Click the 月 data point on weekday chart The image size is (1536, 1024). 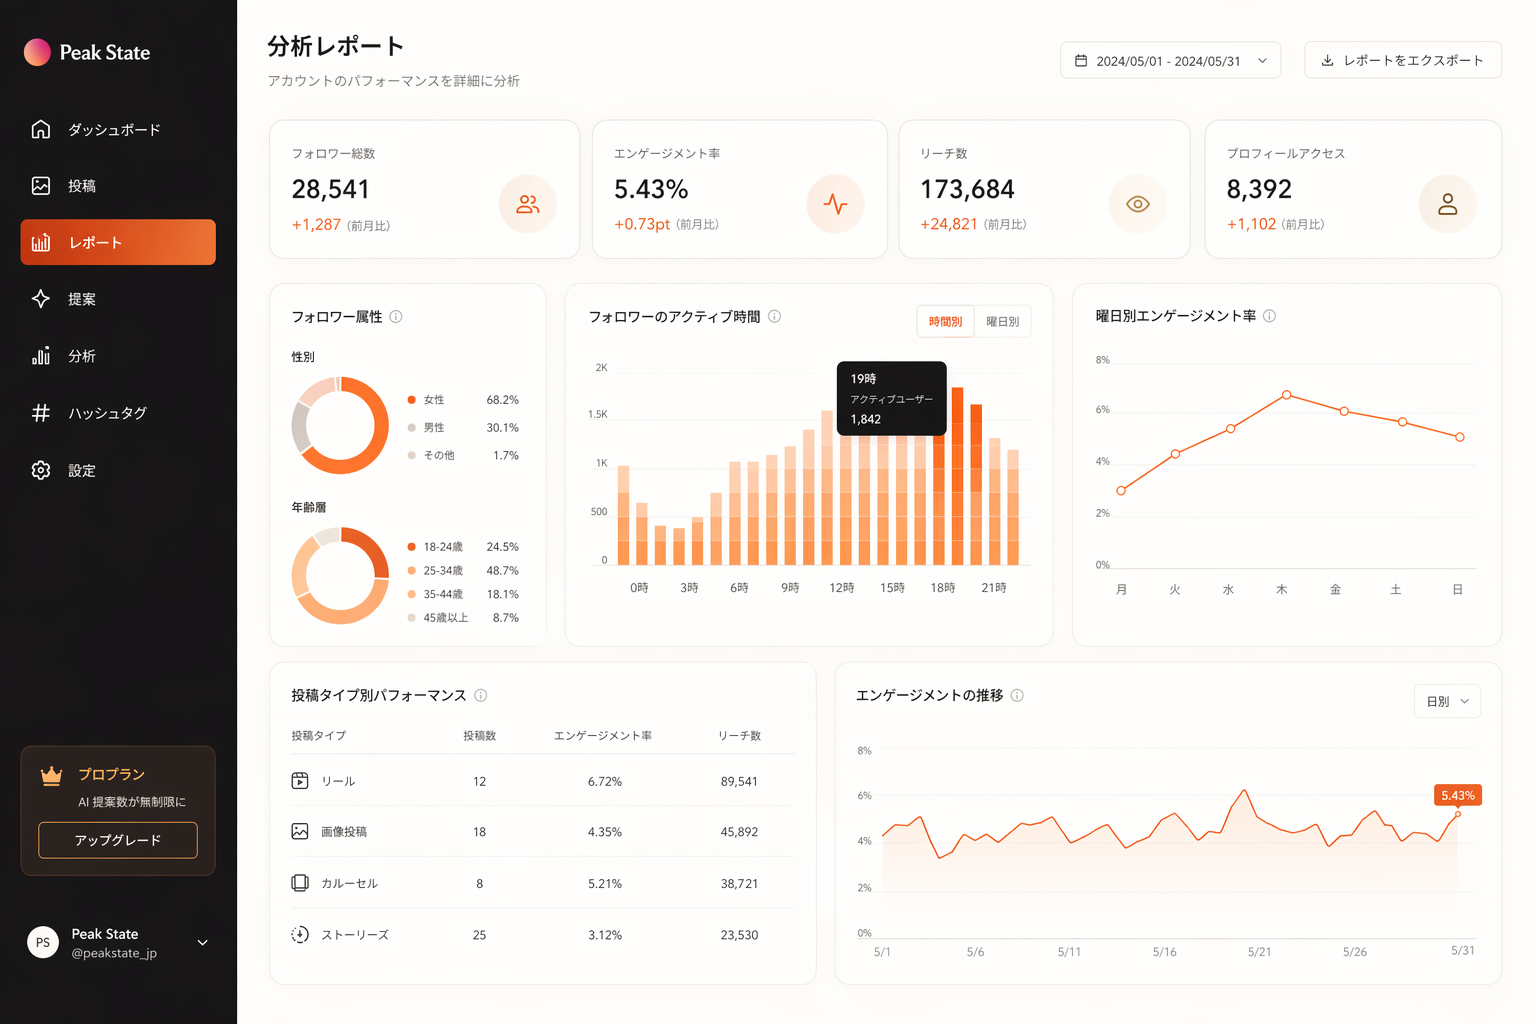point(1121,491)
